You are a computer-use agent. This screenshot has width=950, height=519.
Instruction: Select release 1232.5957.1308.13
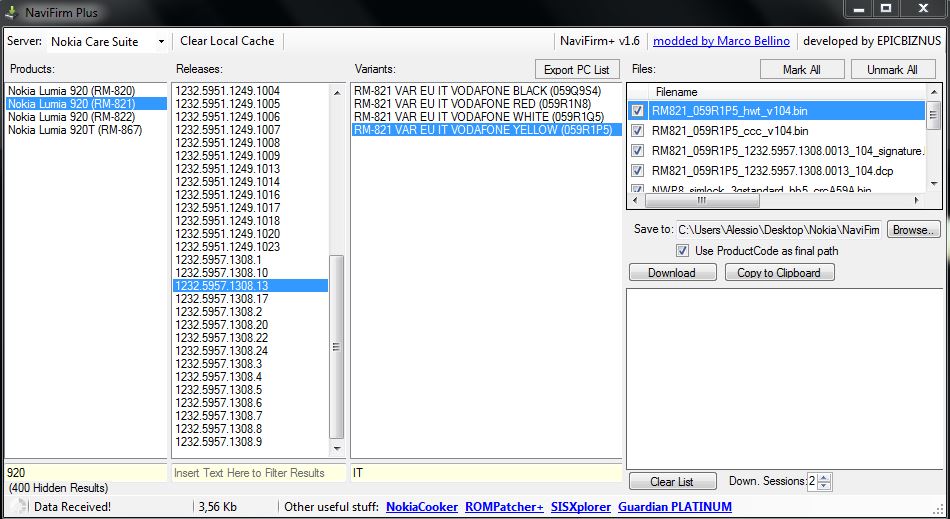click(x=250, y=286)
